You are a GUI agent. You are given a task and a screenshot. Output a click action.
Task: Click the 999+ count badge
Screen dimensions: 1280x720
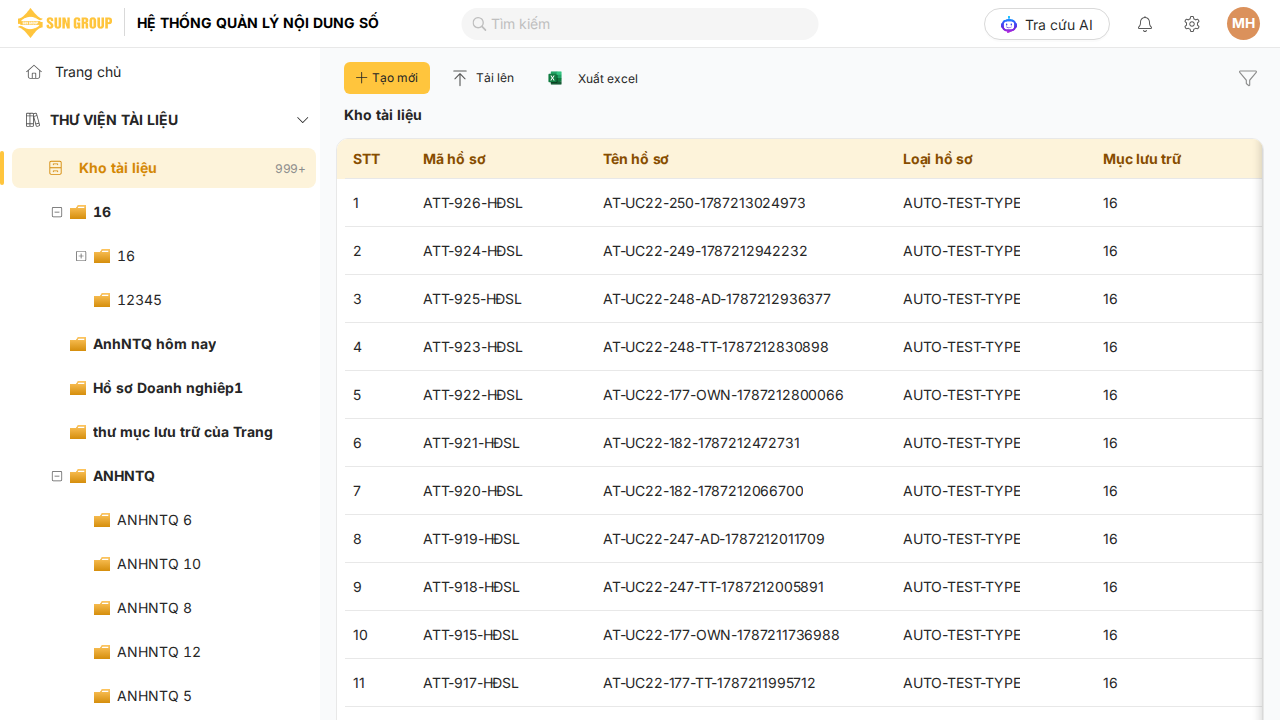click(291, 169)
